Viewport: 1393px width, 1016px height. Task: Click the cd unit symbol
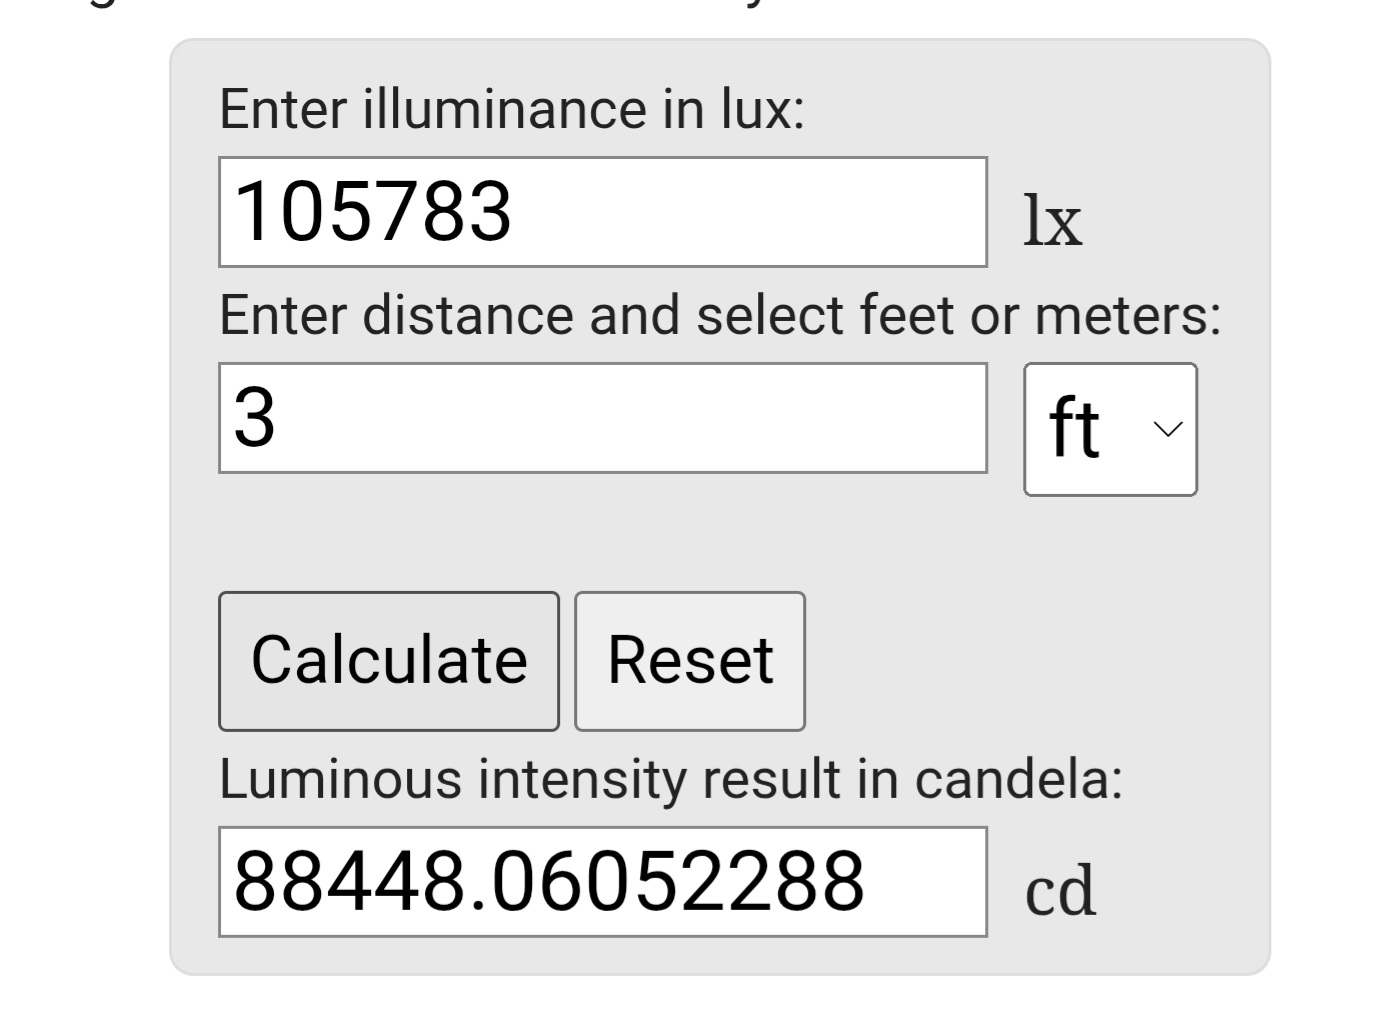click(x=1060, y=890)
